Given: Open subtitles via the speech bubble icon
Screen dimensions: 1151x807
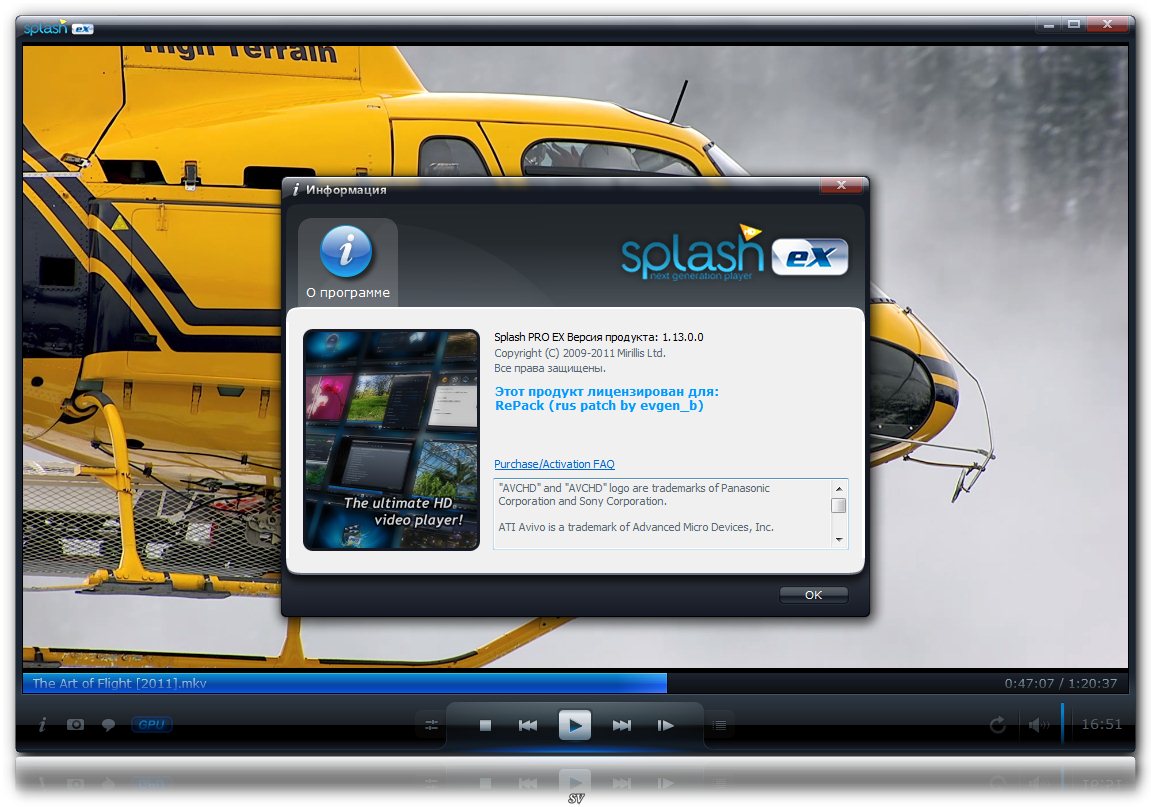Looking at the screenshot, I should [108, 725].
